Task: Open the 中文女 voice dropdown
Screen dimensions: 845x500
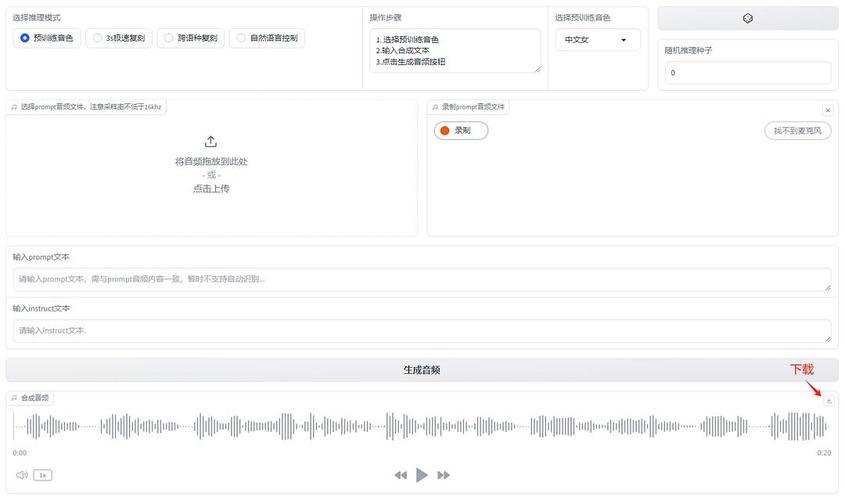Action: 598,40
